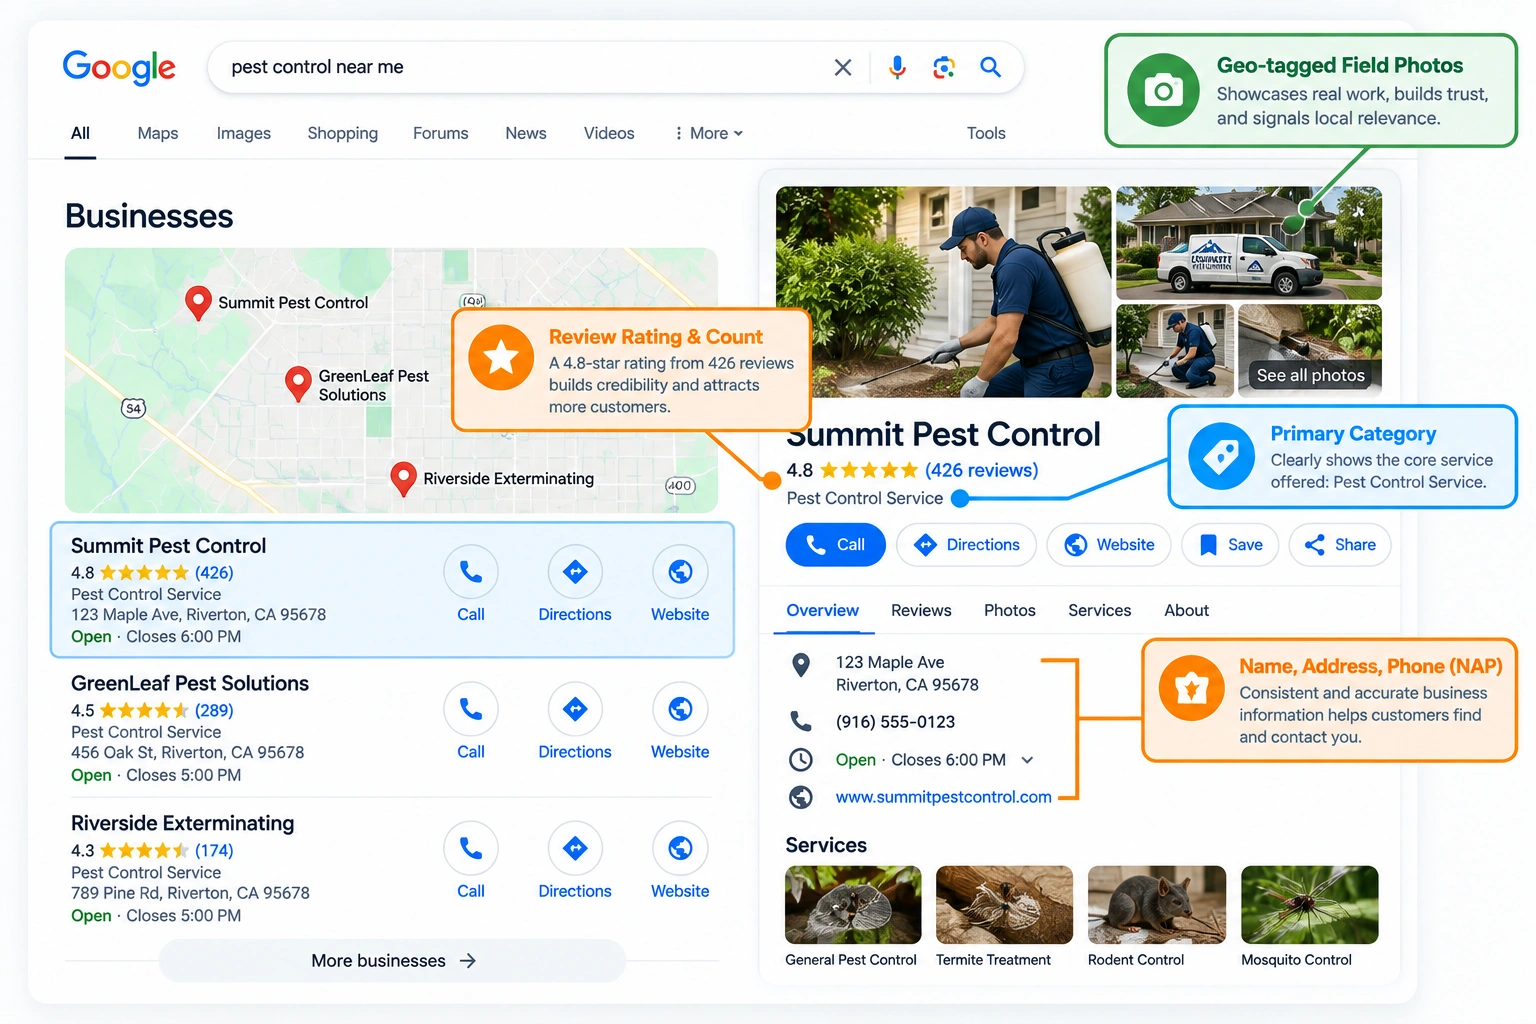The height and width of the screenshot is (1024, 1536).
Task: Call GreenLeaf Pest Solutions
Action: pyautogui.click(x=471, y=709)
